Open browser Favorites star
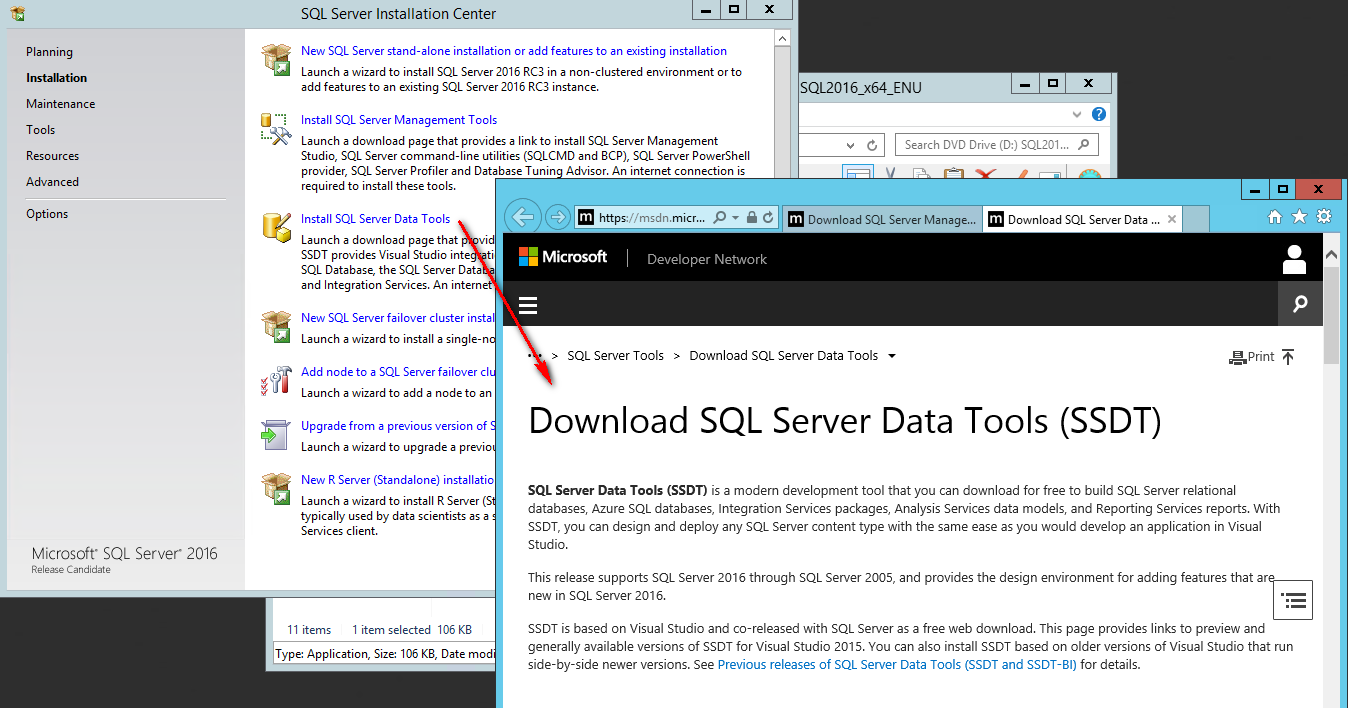The width and height of the screenshot is (1348, 708). (1299, 216)
